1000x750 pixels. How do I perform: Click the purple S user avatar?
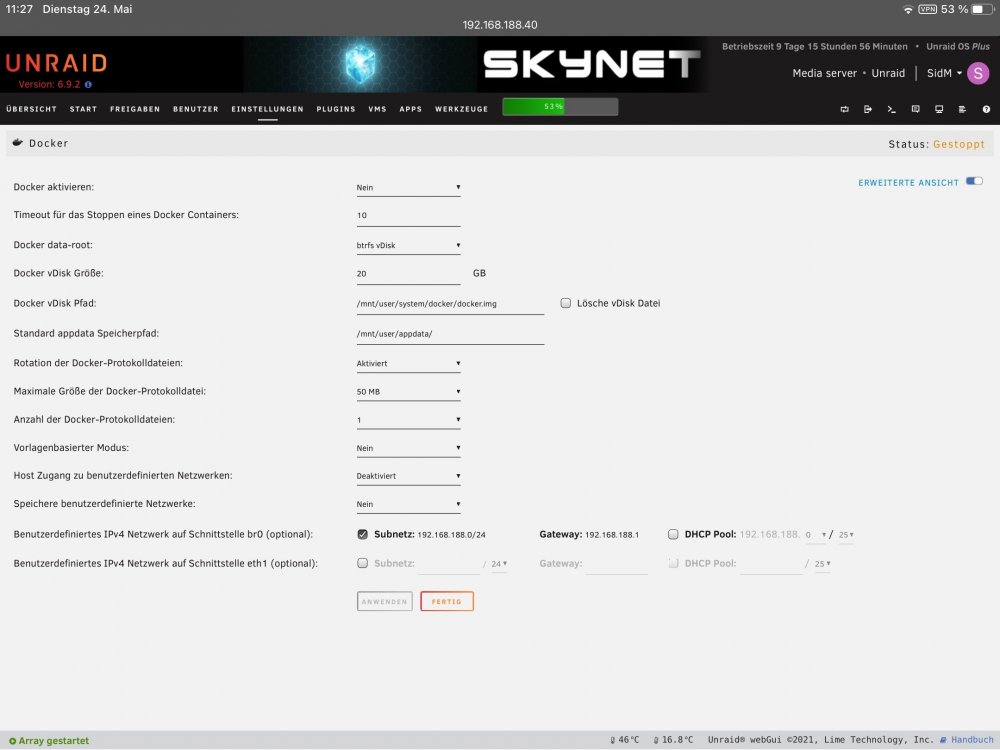978,73
